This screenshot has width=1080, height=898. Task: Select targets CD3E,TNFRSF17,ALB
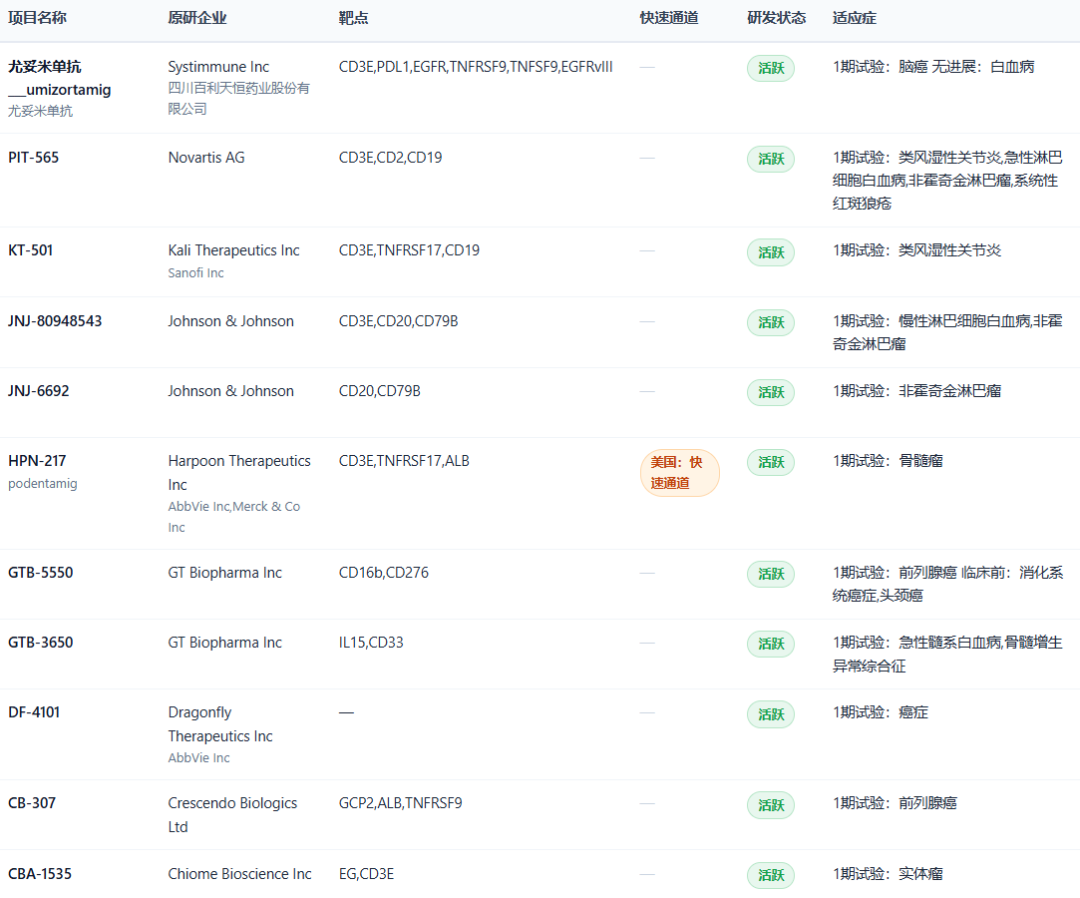404,461
